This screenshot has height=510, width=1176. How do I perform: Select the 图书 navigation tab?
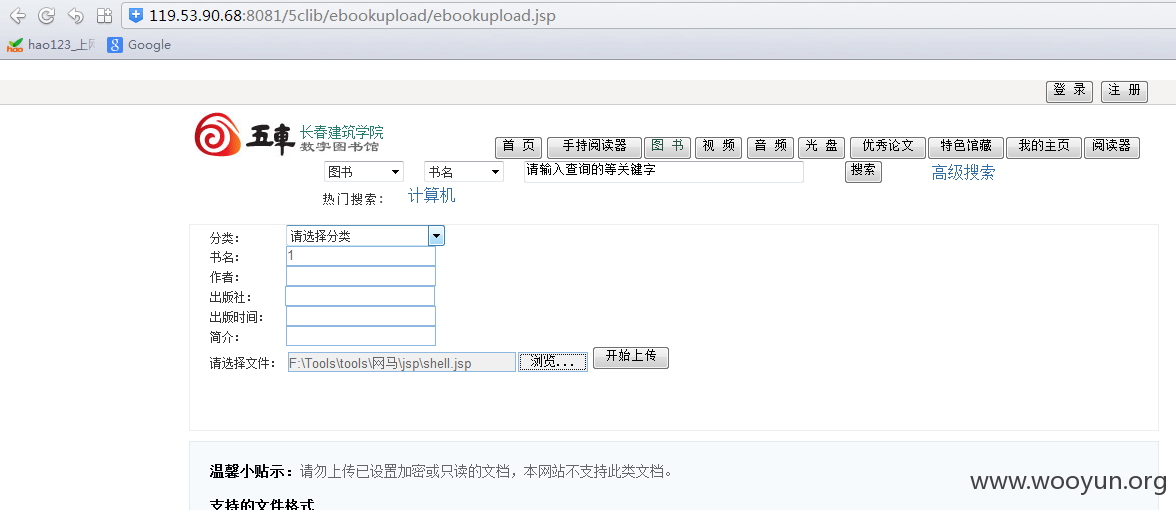[667, 147]
